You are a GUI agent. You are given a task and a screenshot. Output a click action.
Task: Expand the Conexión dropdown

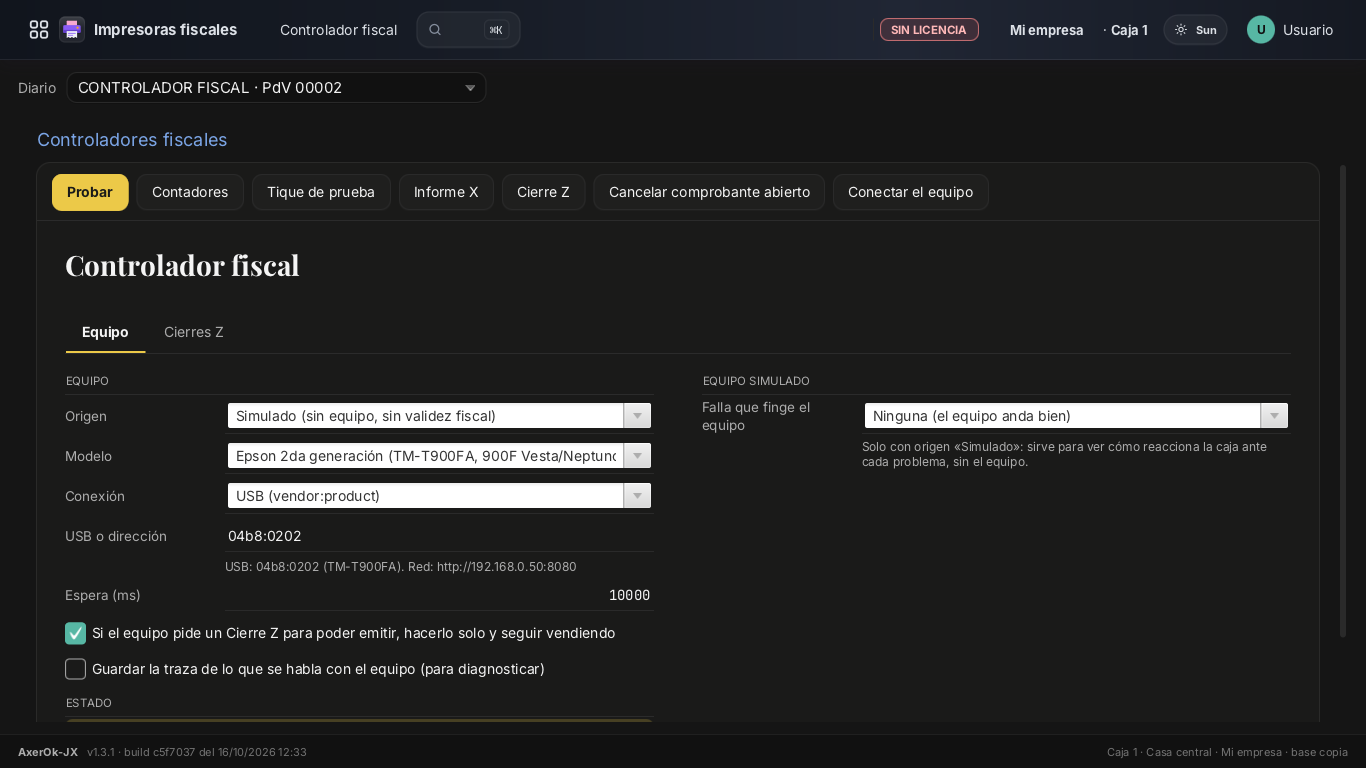(439, 496)
